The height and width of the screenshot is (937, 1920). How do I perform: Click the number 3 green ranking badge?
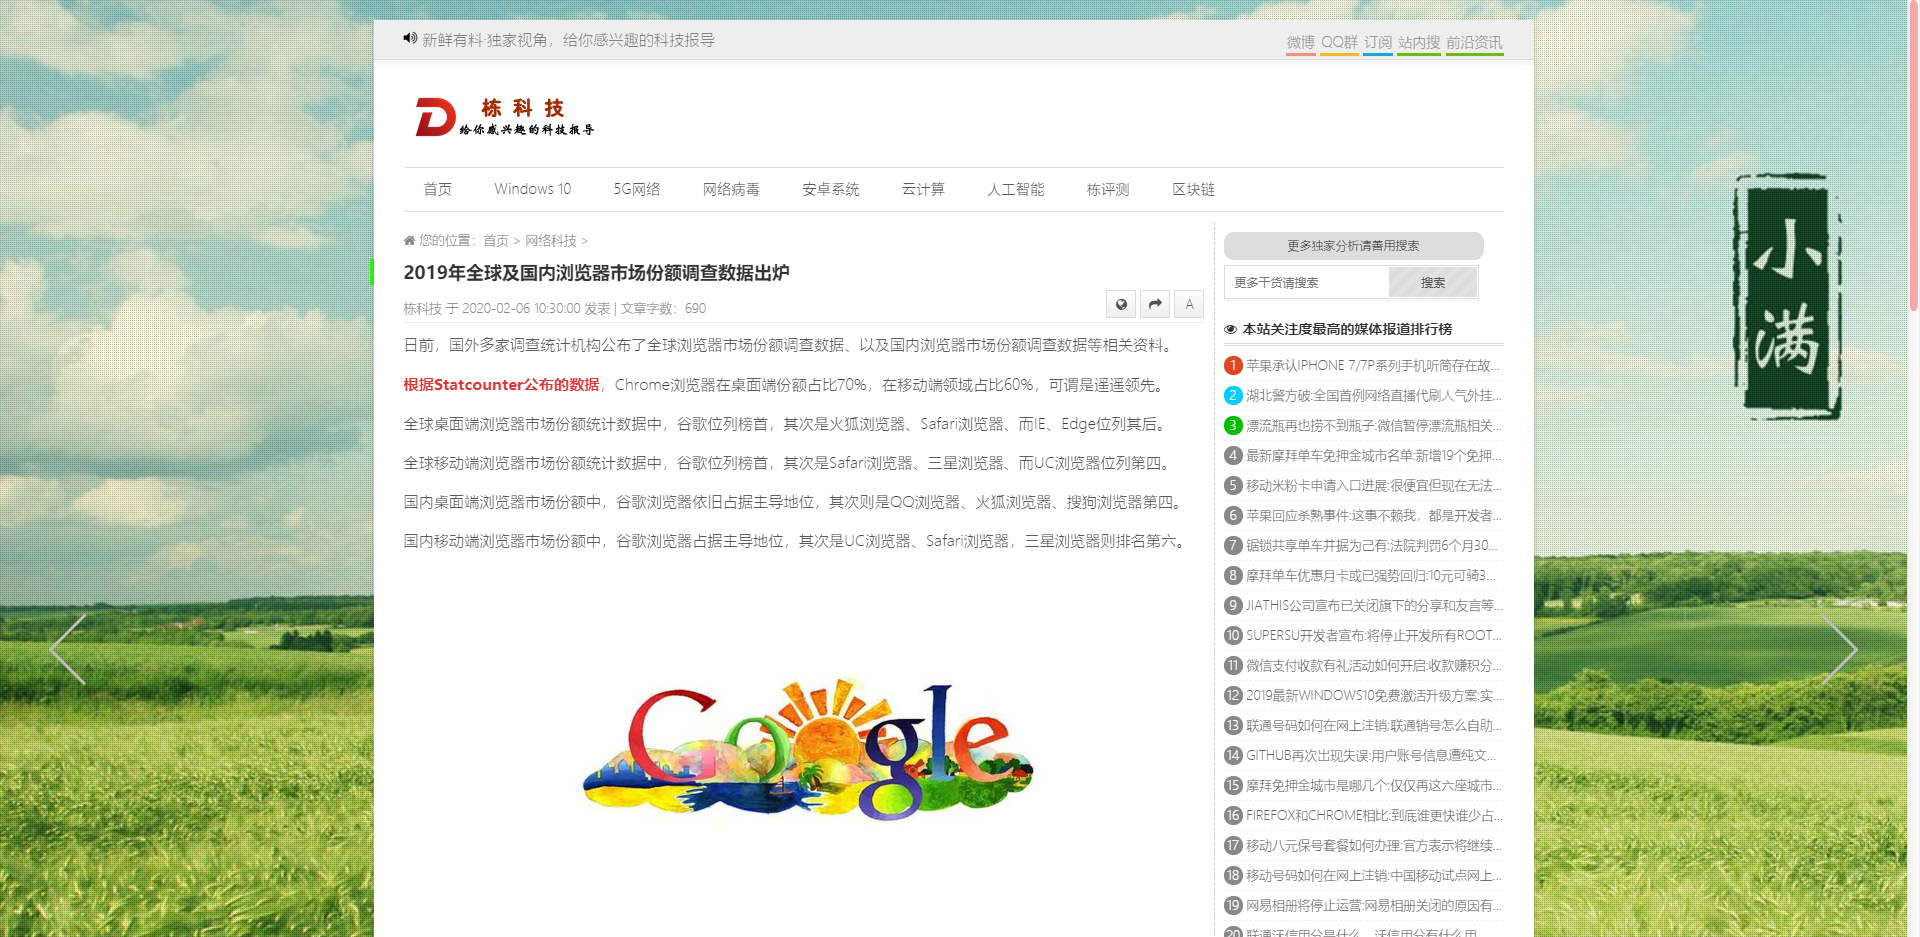(x=1233, y=426)
